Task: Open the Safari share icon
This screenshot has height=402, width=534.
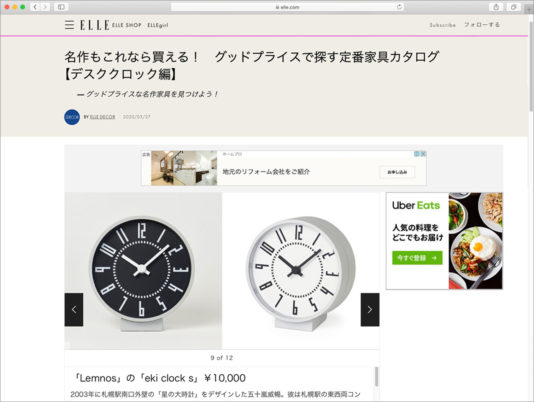Action: tap(496, 7)
